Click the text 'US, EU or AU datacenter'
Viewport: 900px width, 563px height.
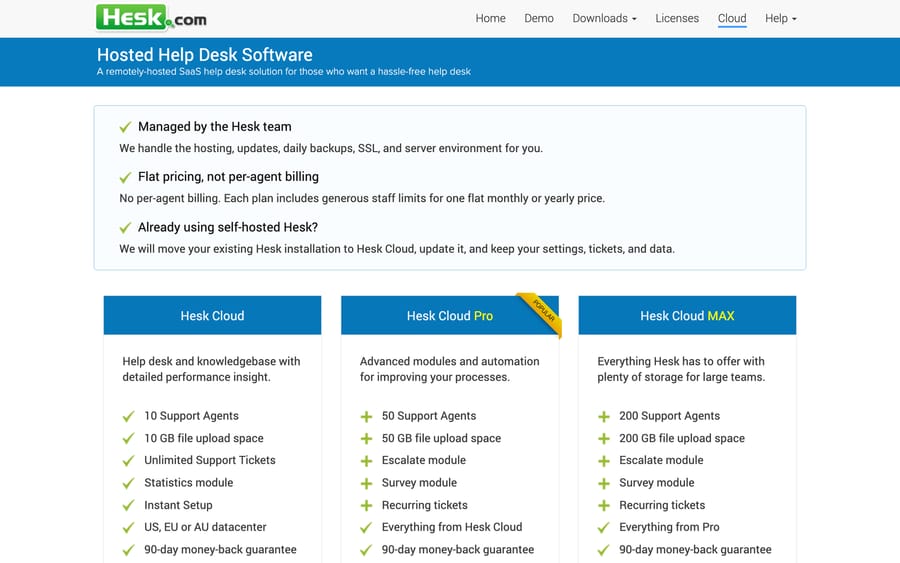(x=205, y=527)
